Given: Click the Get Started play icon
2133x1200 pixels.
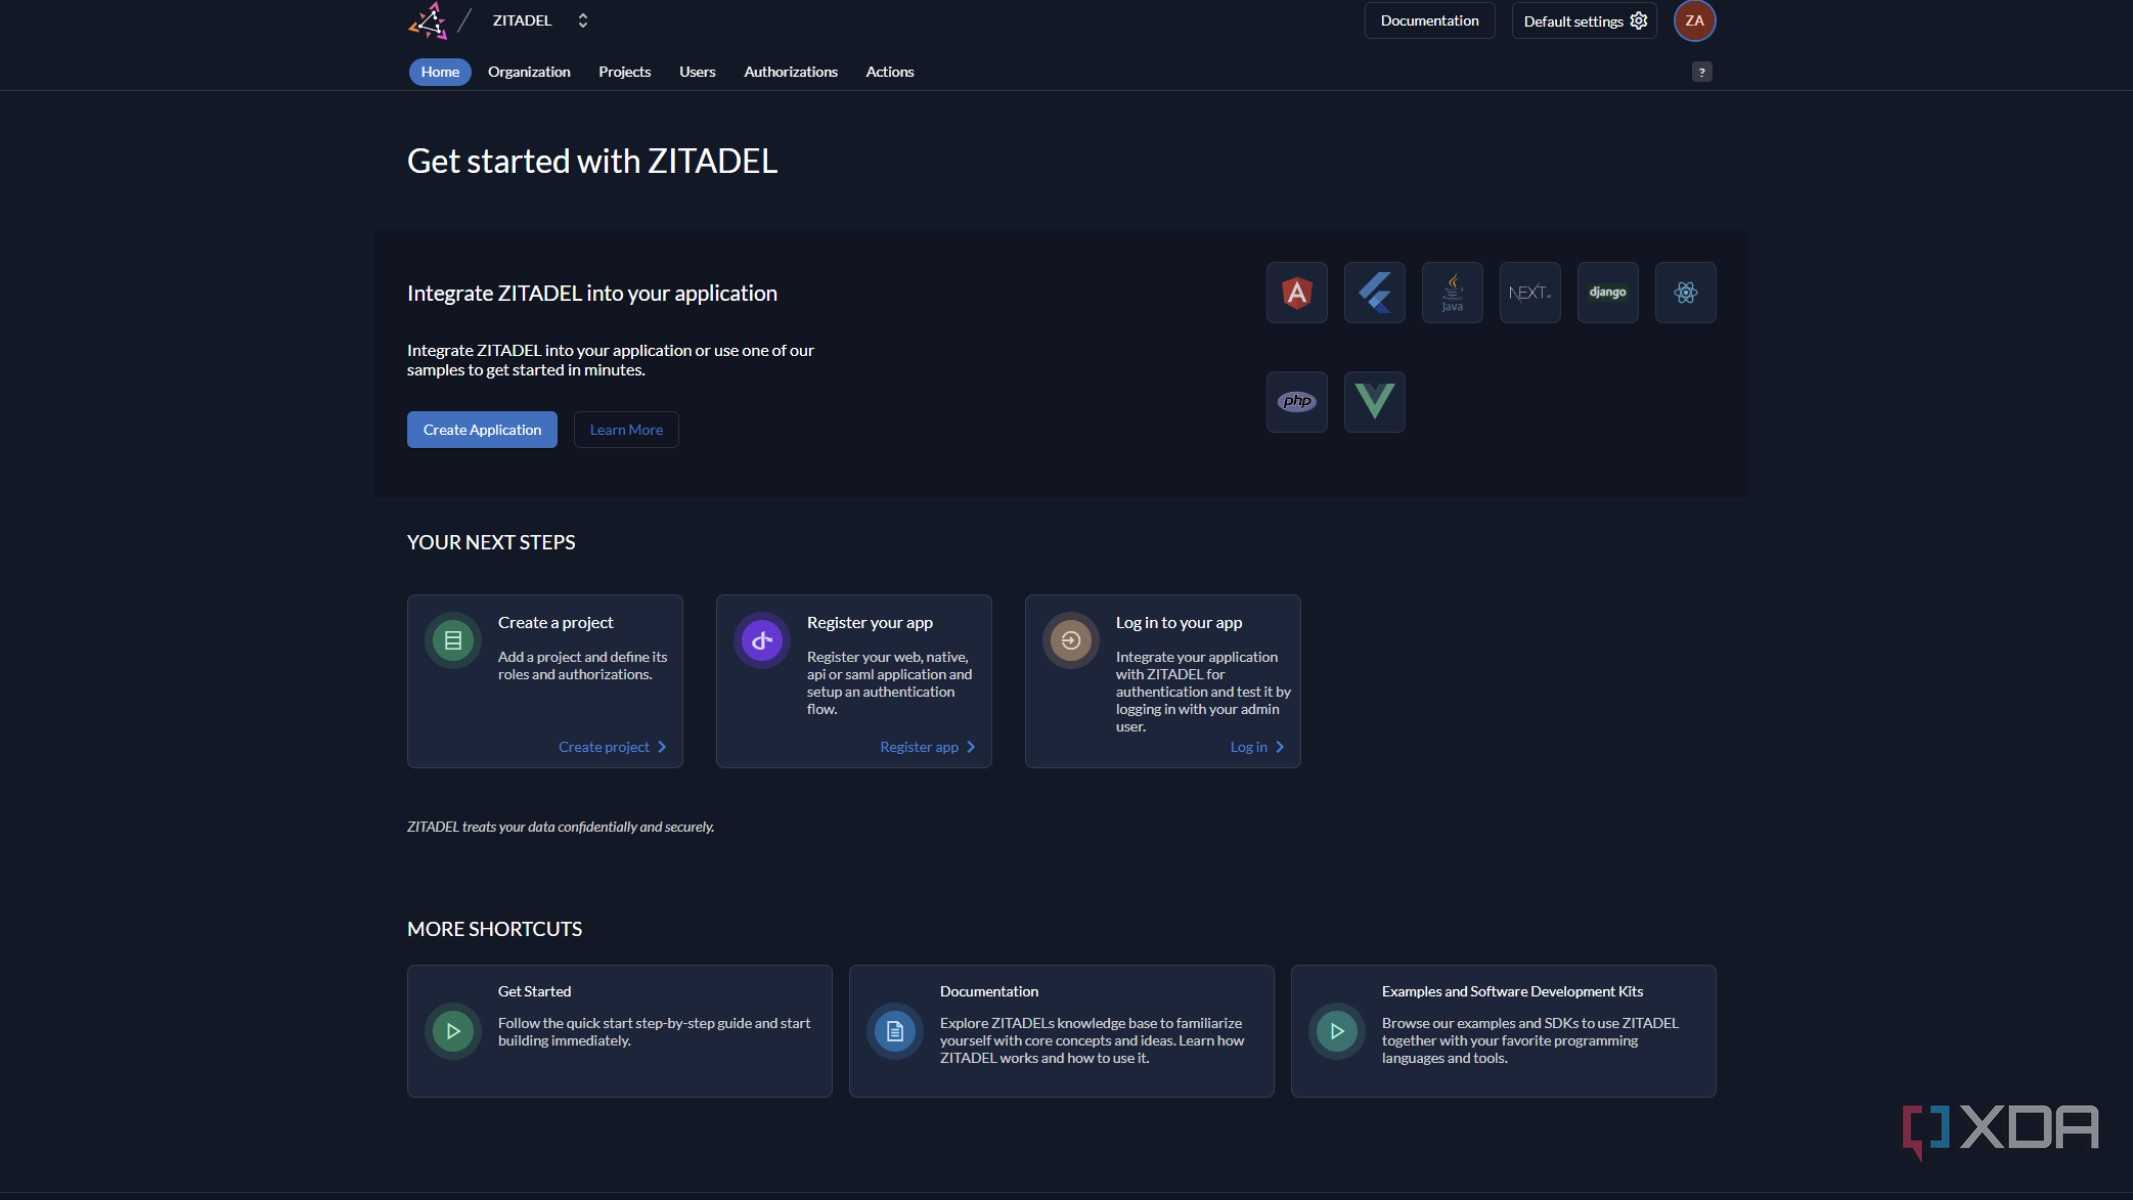Looking at the screenshot, I should 453,1031.
